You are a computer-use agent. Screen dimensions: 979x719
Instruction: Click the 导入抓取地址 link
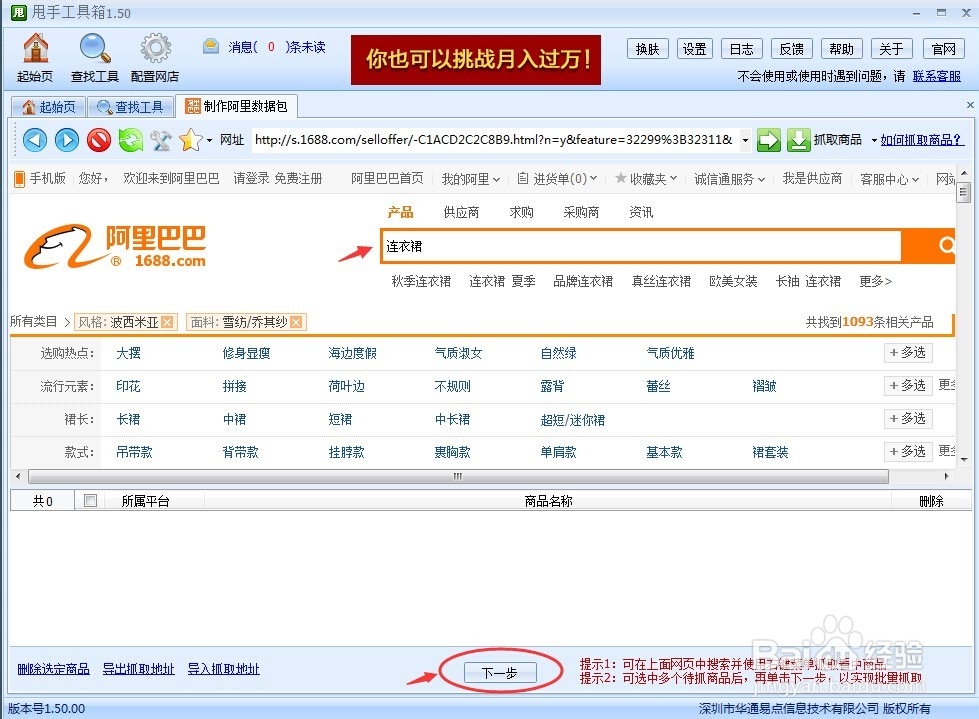tap(224, 669)
